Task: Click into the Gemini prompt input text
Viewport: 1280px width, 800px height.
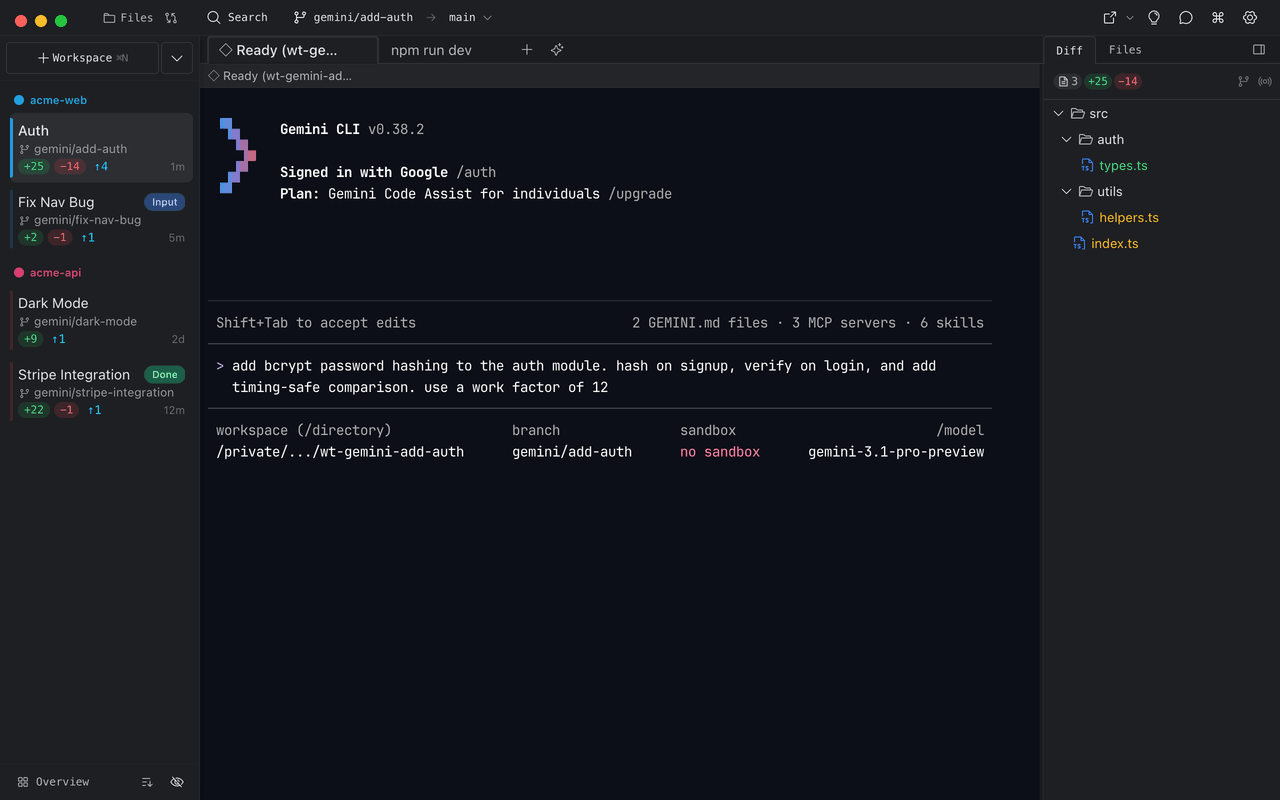Action: click(x=584, y=376)
